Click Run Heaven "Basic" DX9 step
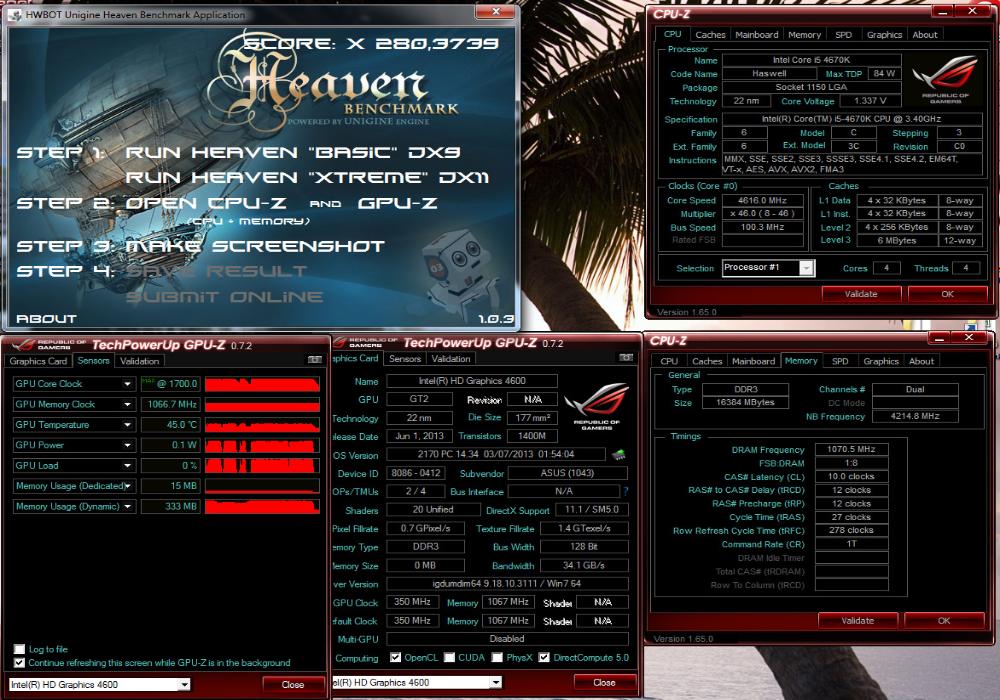 click(293, 152)
